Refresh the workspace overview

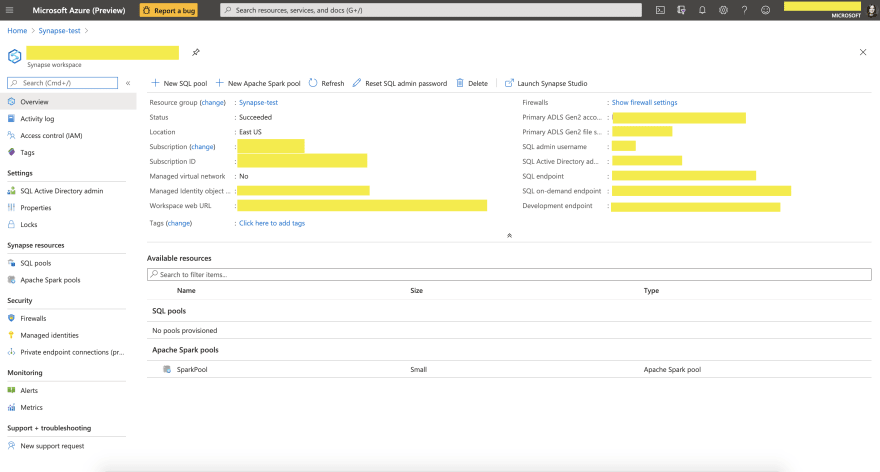point(327,83)
